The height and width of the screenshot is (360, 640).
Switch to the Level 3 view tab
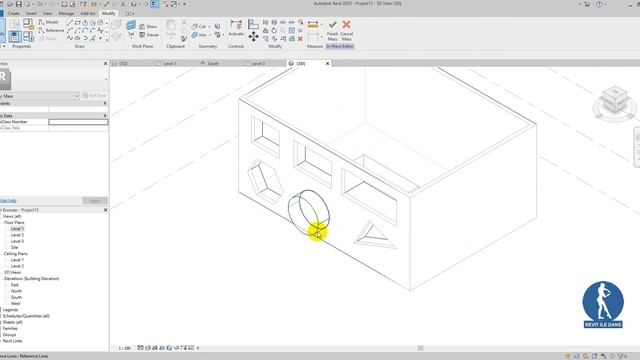258,64
